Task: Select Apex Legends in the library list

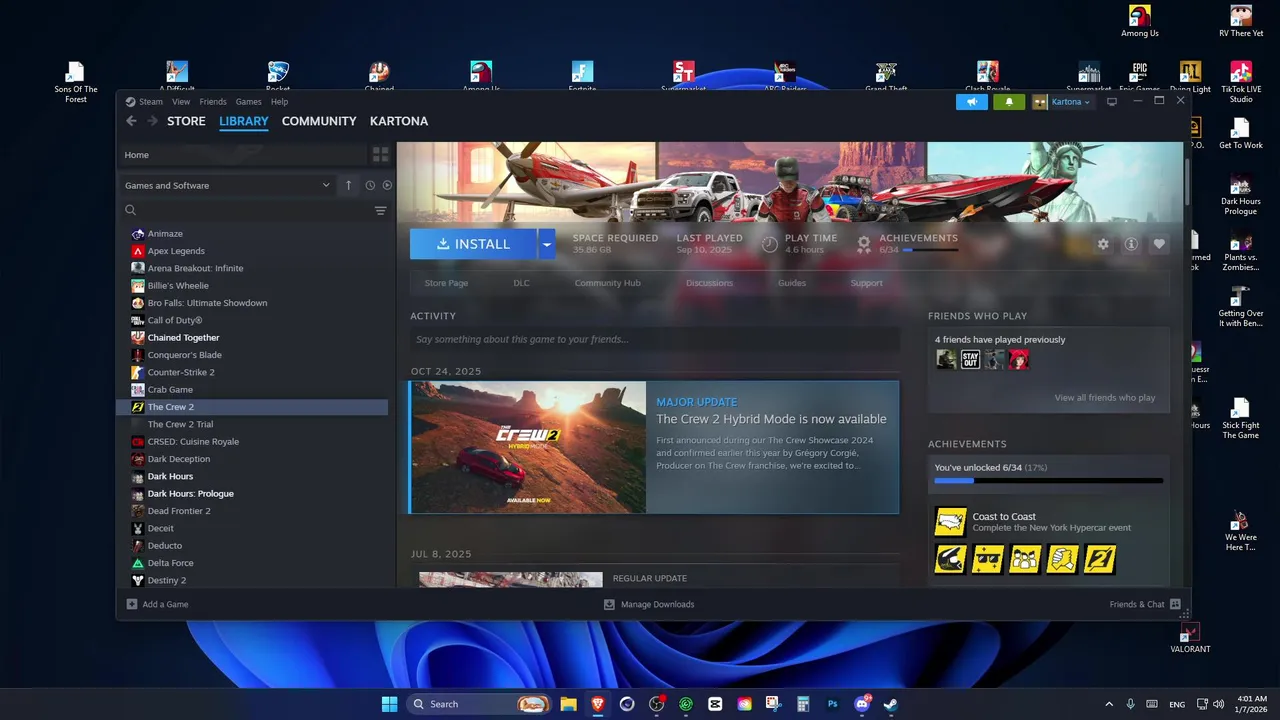Action: (176, 251)
